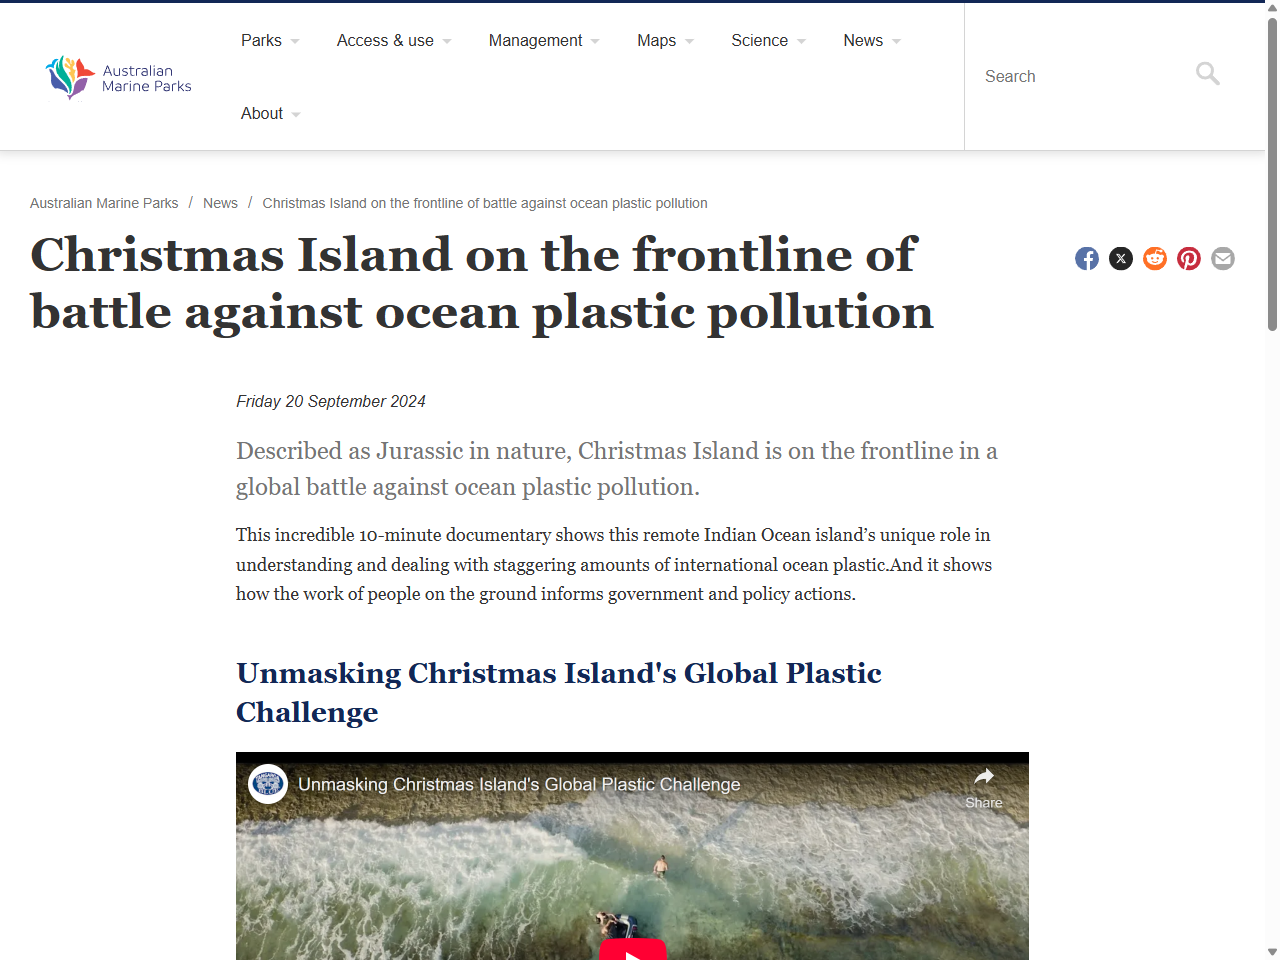The height and width of the screenshot is (960, 1280).
Task: Pin the article on Pinterest
Action: [x=1189, y=258]
